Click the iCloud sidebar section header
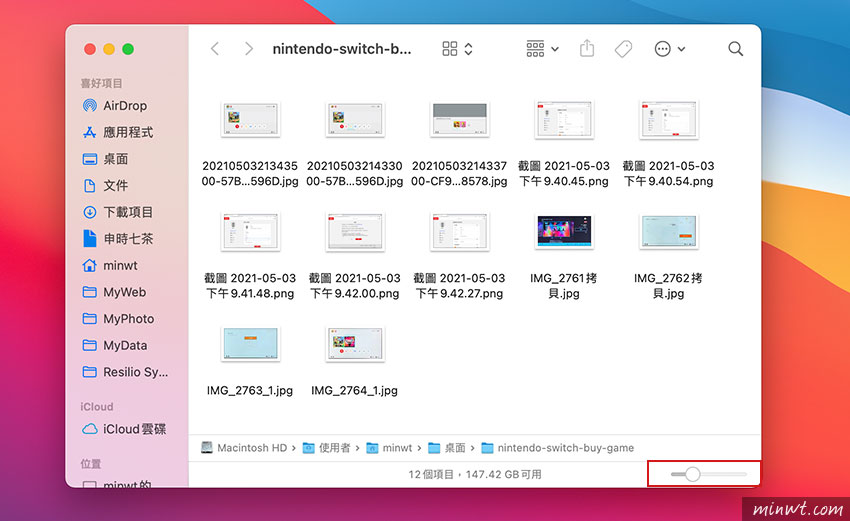 tap(97, 407)
